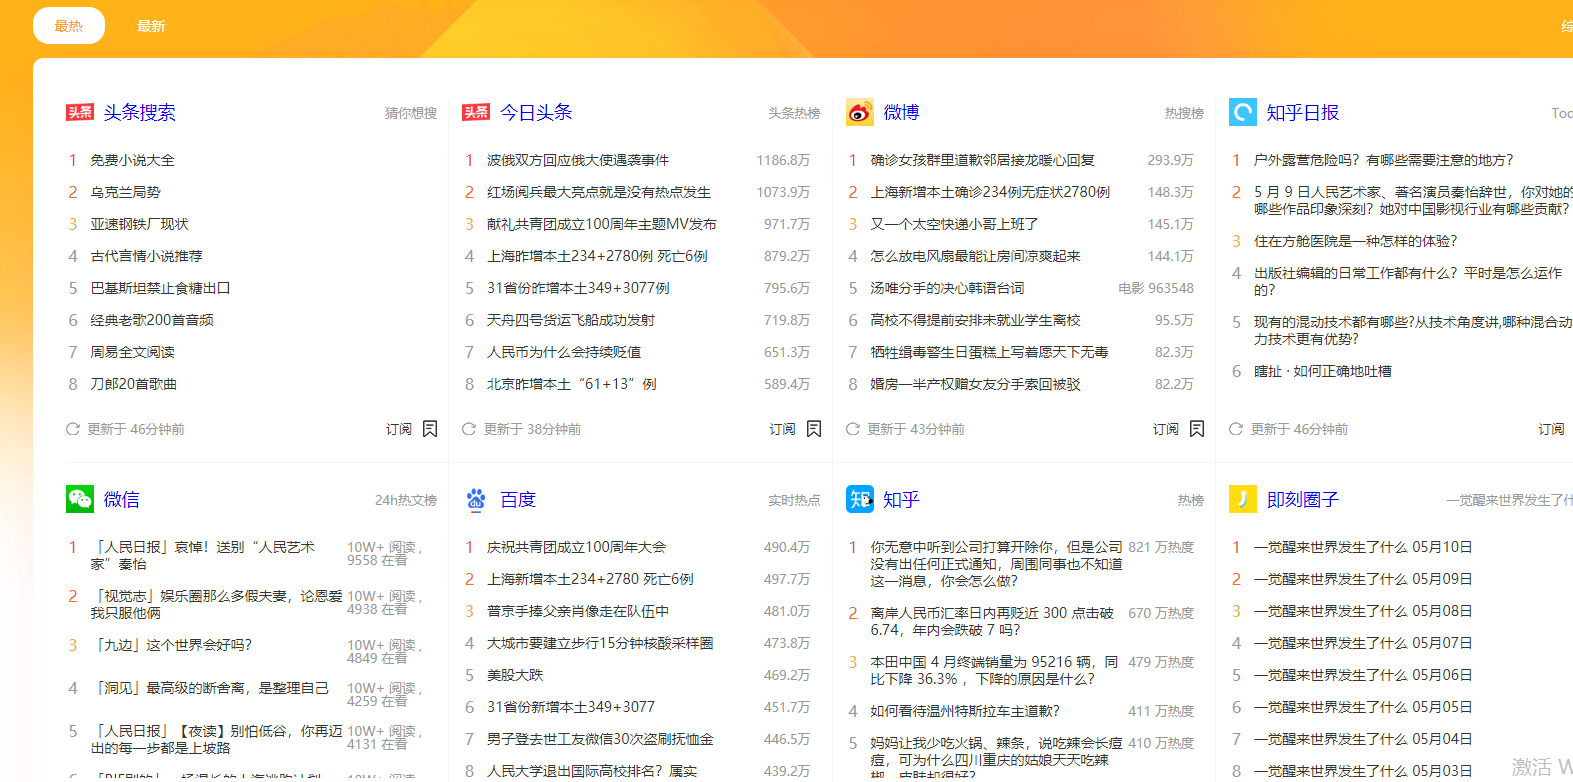This screenshot has width=1573, height=782.
Task: Click the 知乎 logo icon
Action: point(860,499)
